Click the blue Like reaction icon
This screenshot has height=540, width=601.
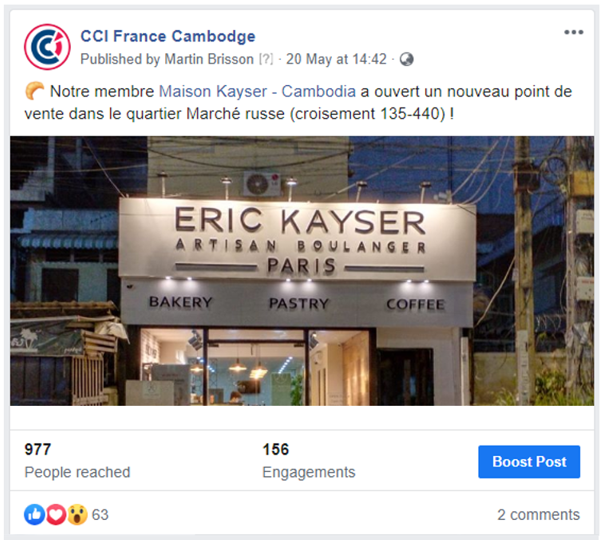point(34,514)
